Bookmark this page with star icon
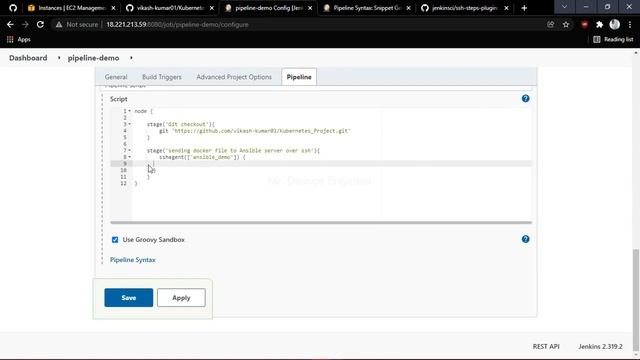 [x=566, y=24]
